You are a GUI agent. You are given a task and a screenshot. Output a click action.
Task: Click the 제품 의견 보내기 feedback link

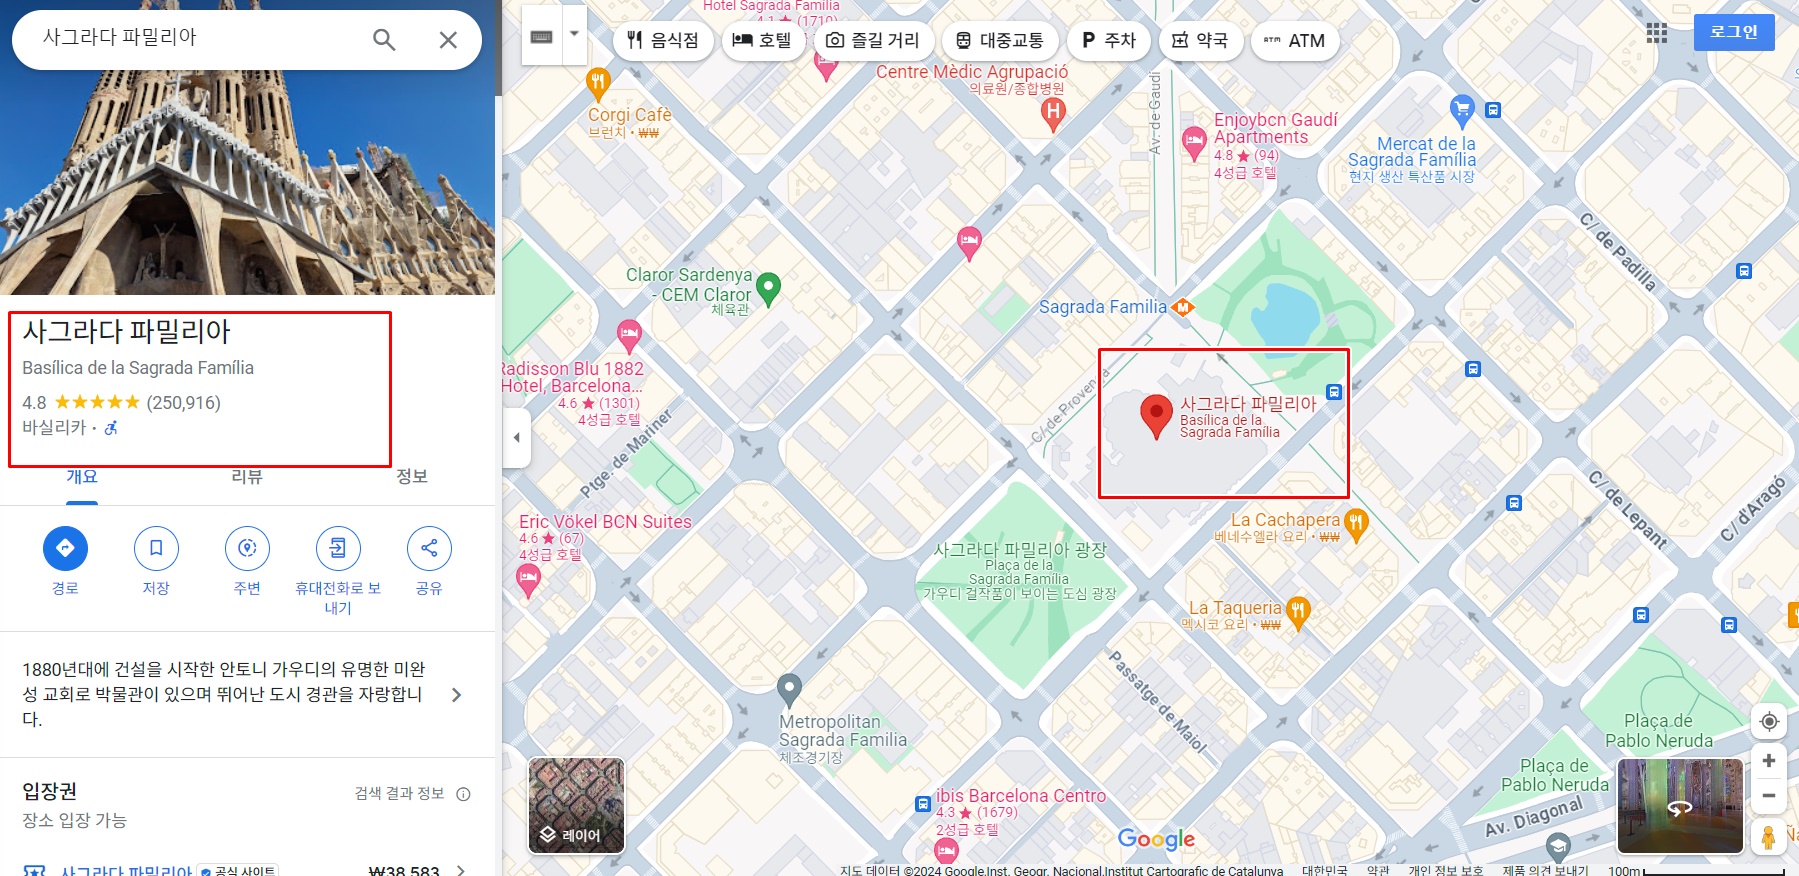(x=1545, y=870)
